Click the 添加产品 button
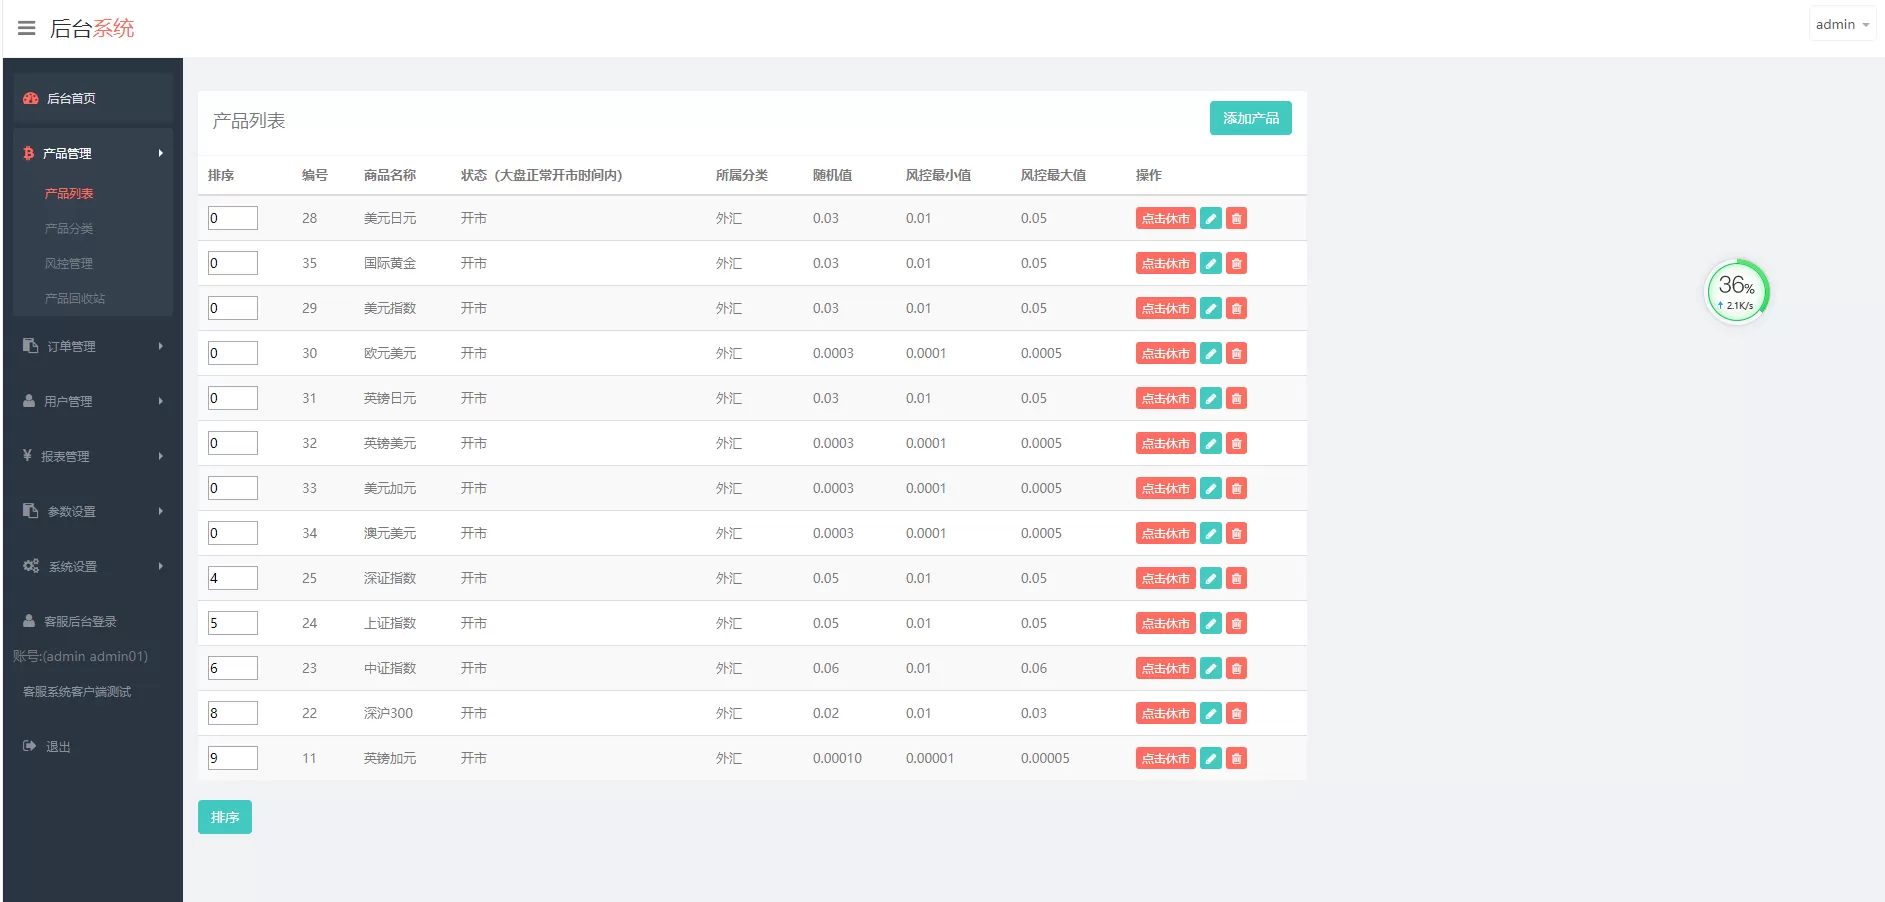Viewport: 1885px width, 902px height. (1250, 118)
